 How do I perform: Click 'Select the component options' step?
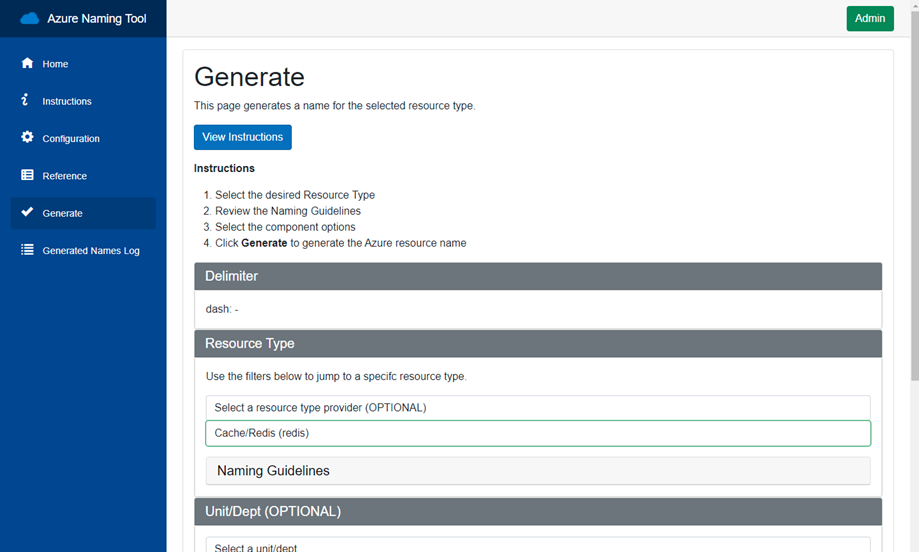click(x=285, y=227)
